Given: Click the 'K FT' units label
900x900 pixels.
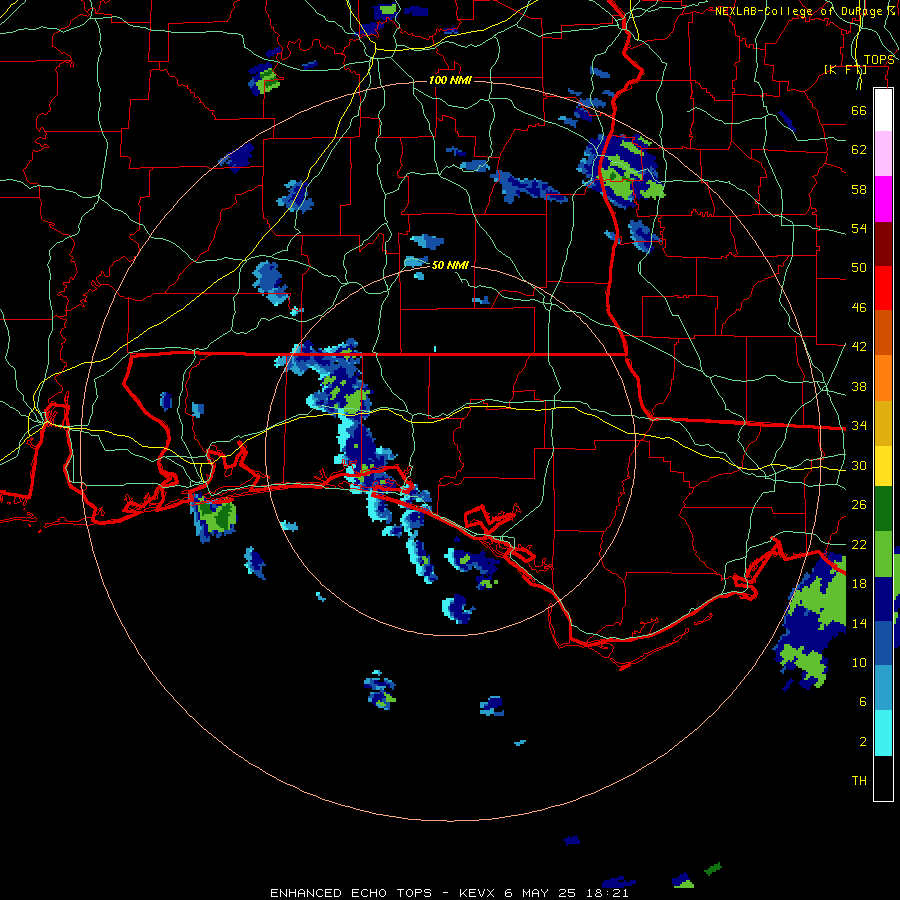Looking at the screenshot, I should click(x=845, y=70).
